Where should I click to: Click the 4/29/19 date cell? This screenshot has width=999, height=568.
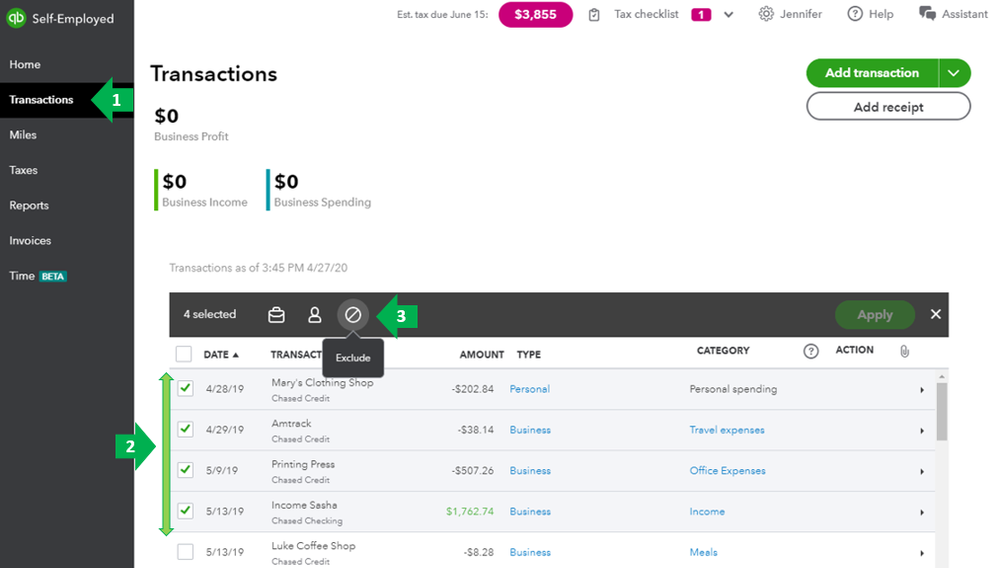click(x=225, y=430)
